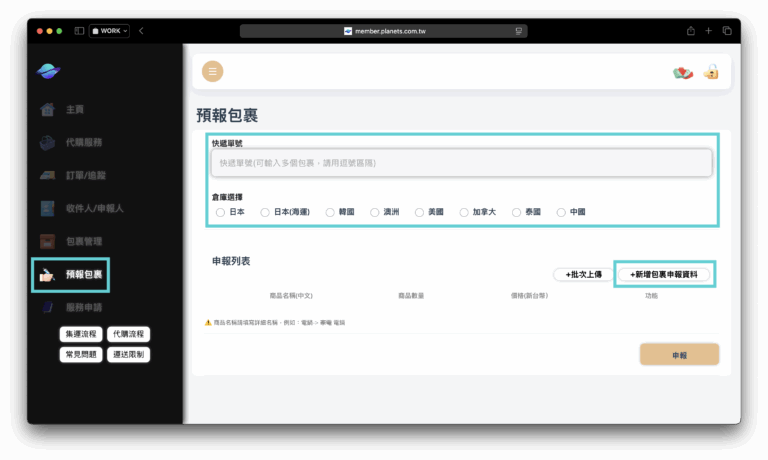
Task: Toggle the round hamburger menu button
Action: tap(212, 72)
